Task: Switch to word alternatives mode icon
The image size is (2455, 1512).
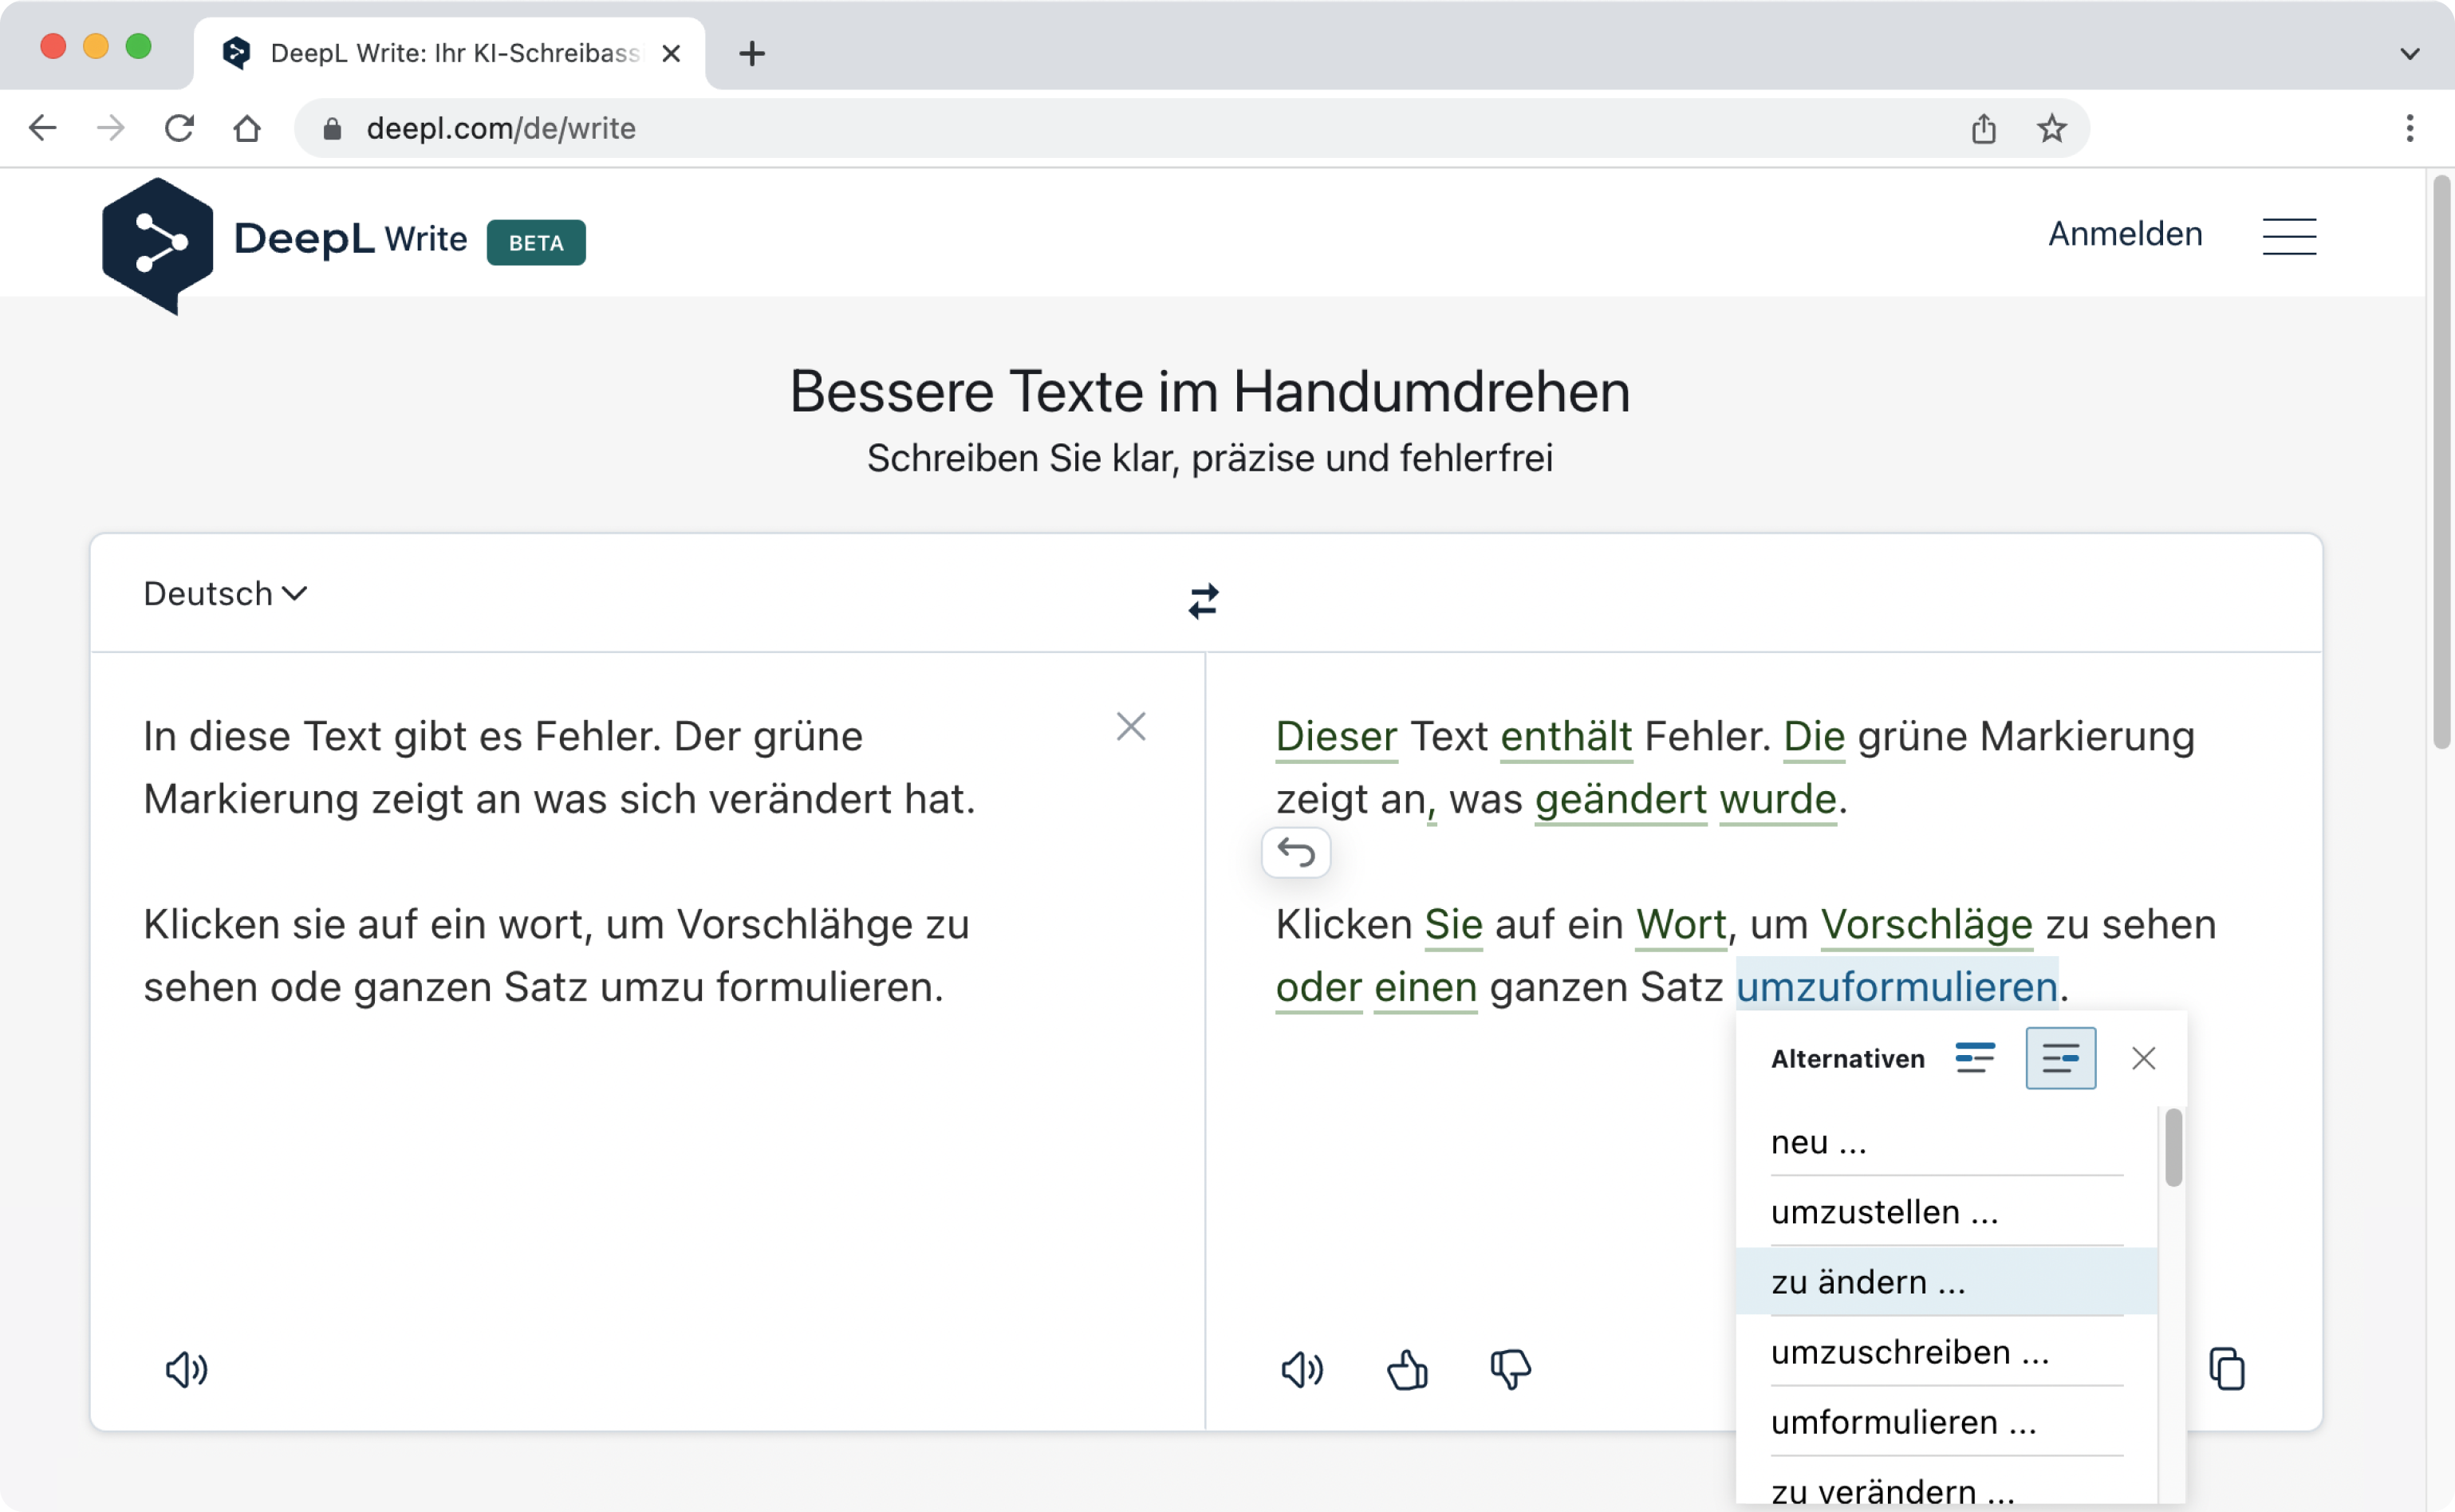Action: tap(1974, 1058)
